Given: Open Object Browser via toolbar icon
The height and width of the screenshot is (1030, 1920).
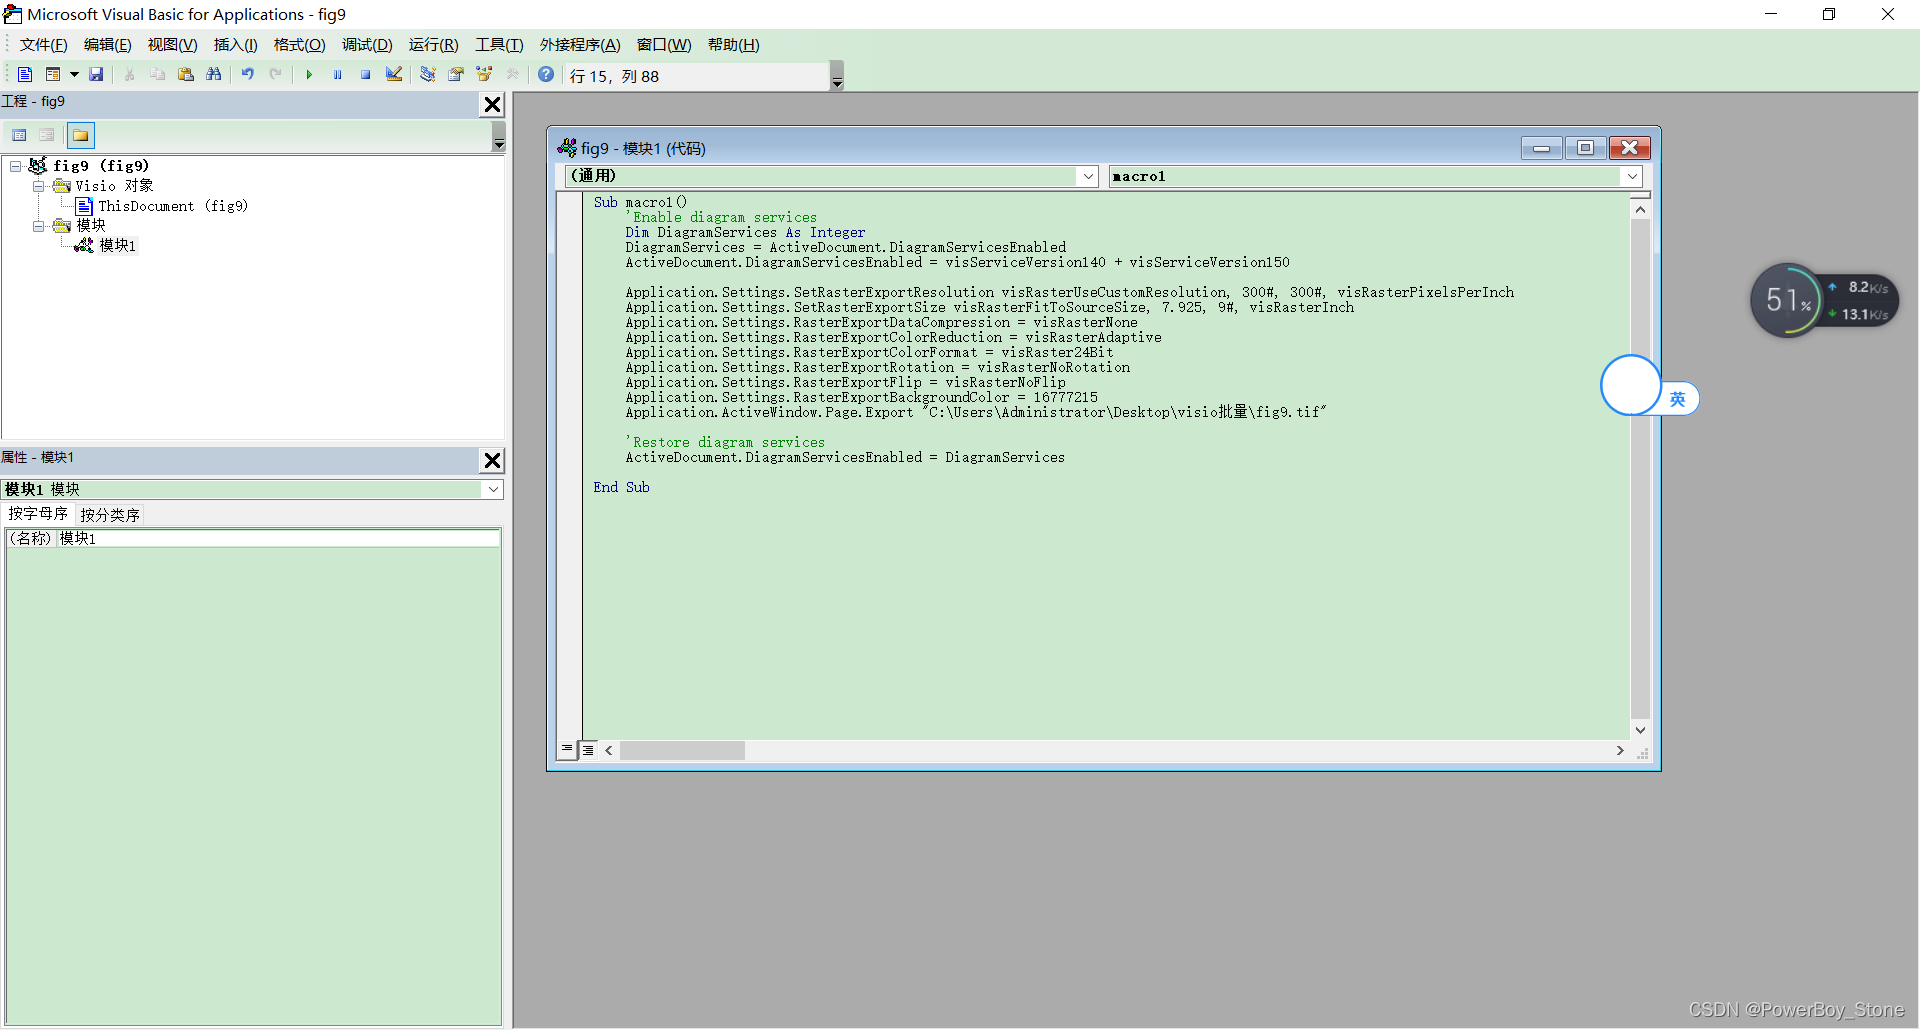Looking at the screenshot, I should [484, 75].
